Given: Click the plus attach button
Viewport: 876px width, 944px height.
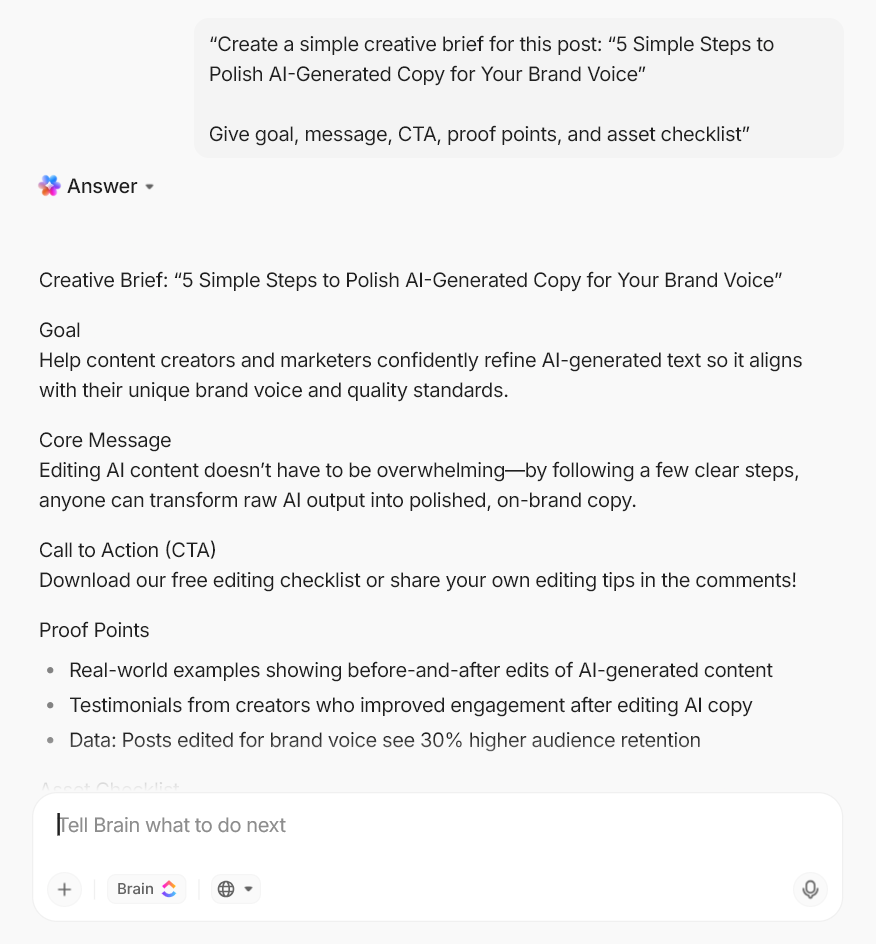Looking at the screenshot, I should pos(65,889).
